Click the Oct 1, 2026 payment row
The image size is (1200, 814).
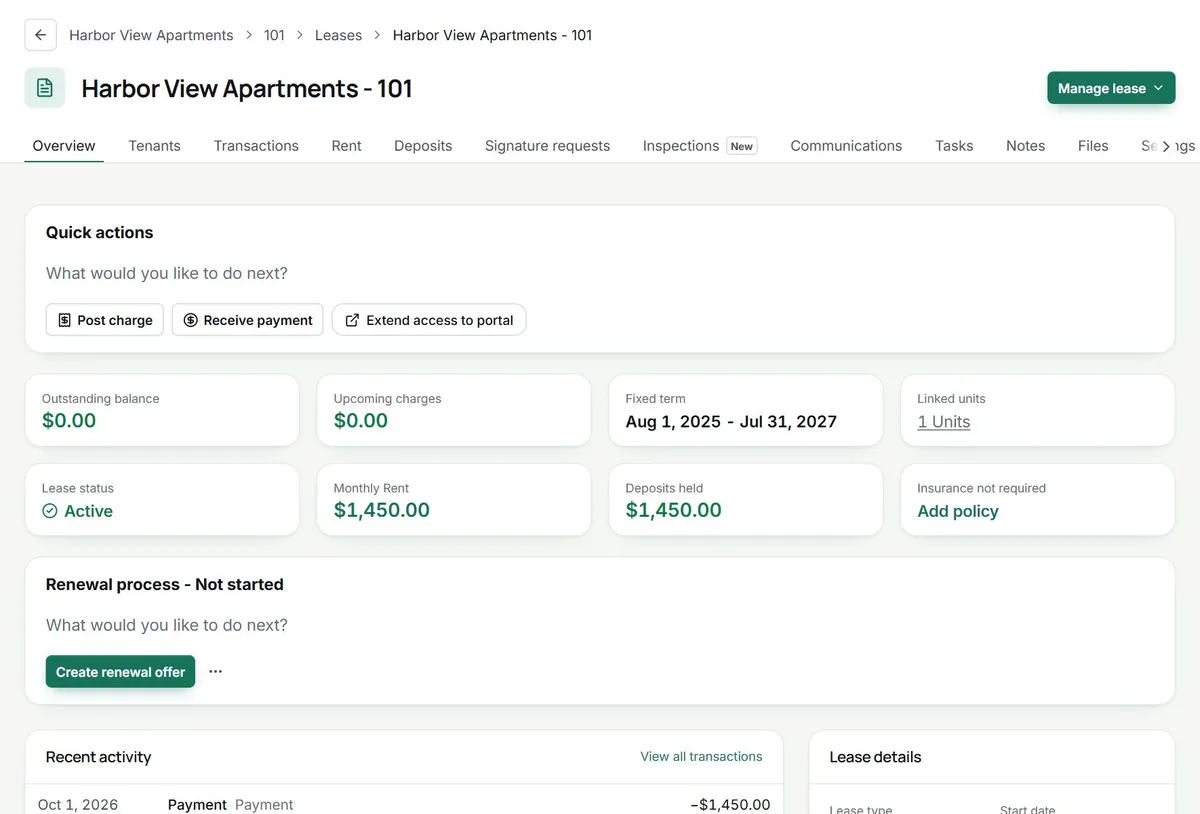pyautogui.click(x=404, y=804)
